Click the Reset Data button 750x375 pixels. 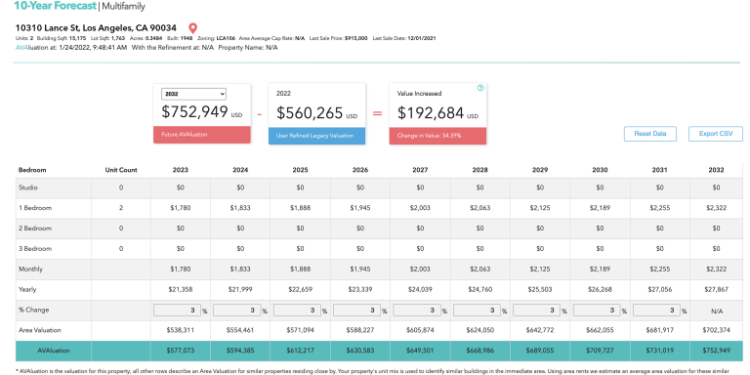[x=650, y=134]
